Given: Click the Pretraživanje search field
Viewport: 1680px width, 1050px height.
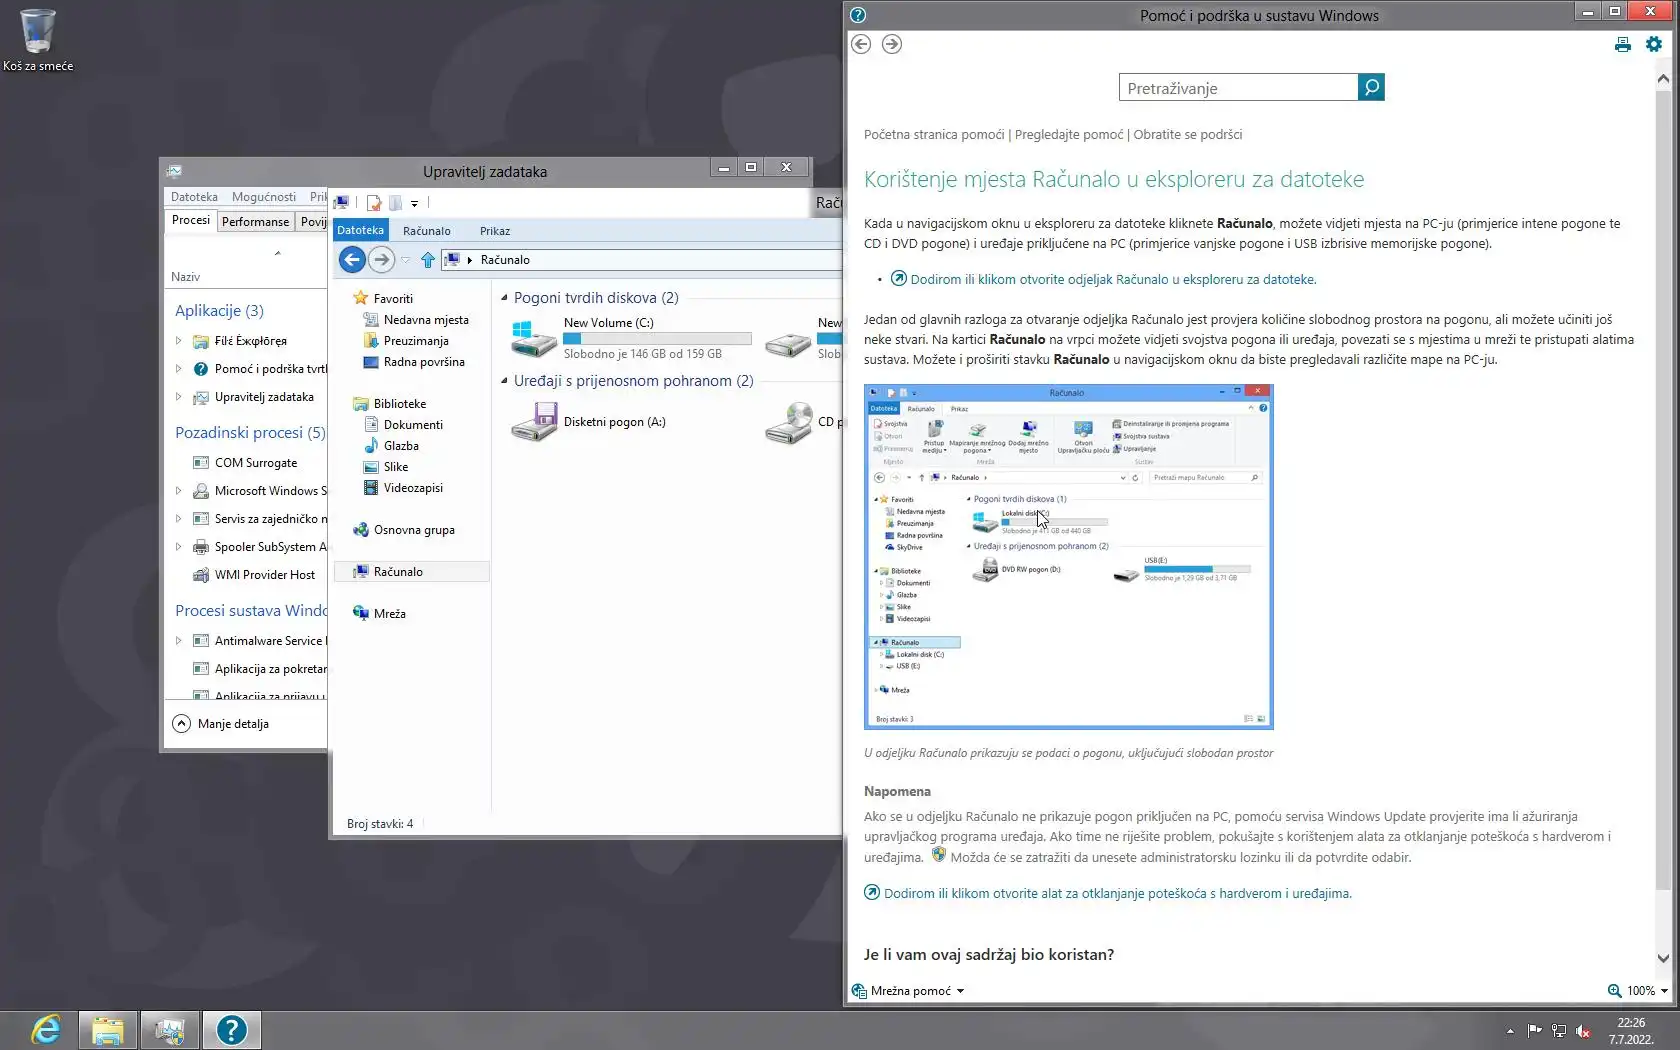Looking at the screenshot, I should 1238,88.
